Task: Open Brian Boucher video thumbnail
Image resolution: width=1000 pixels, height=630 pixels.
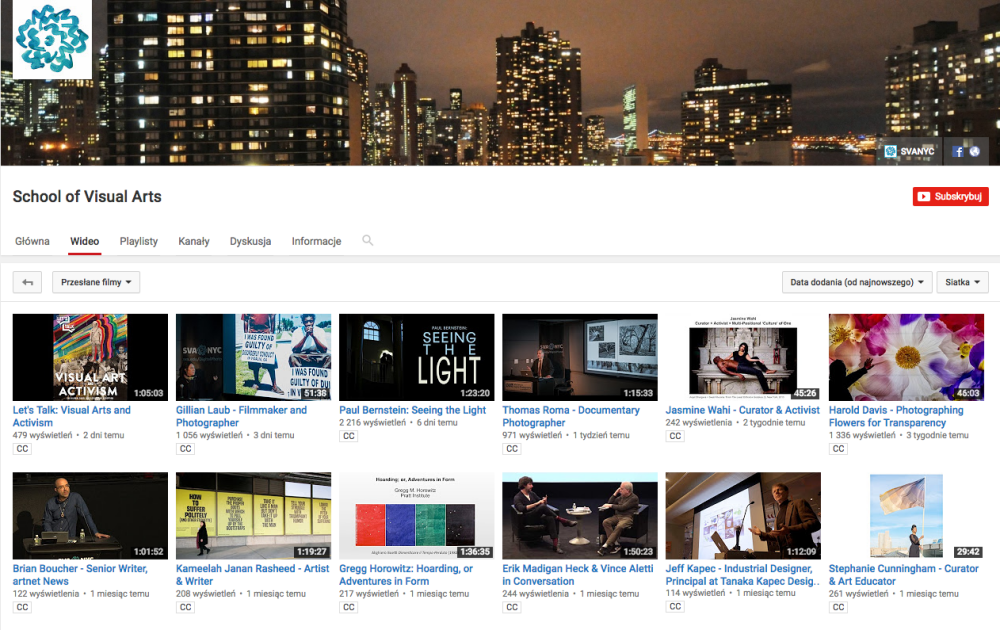Action: click(91, 516)
